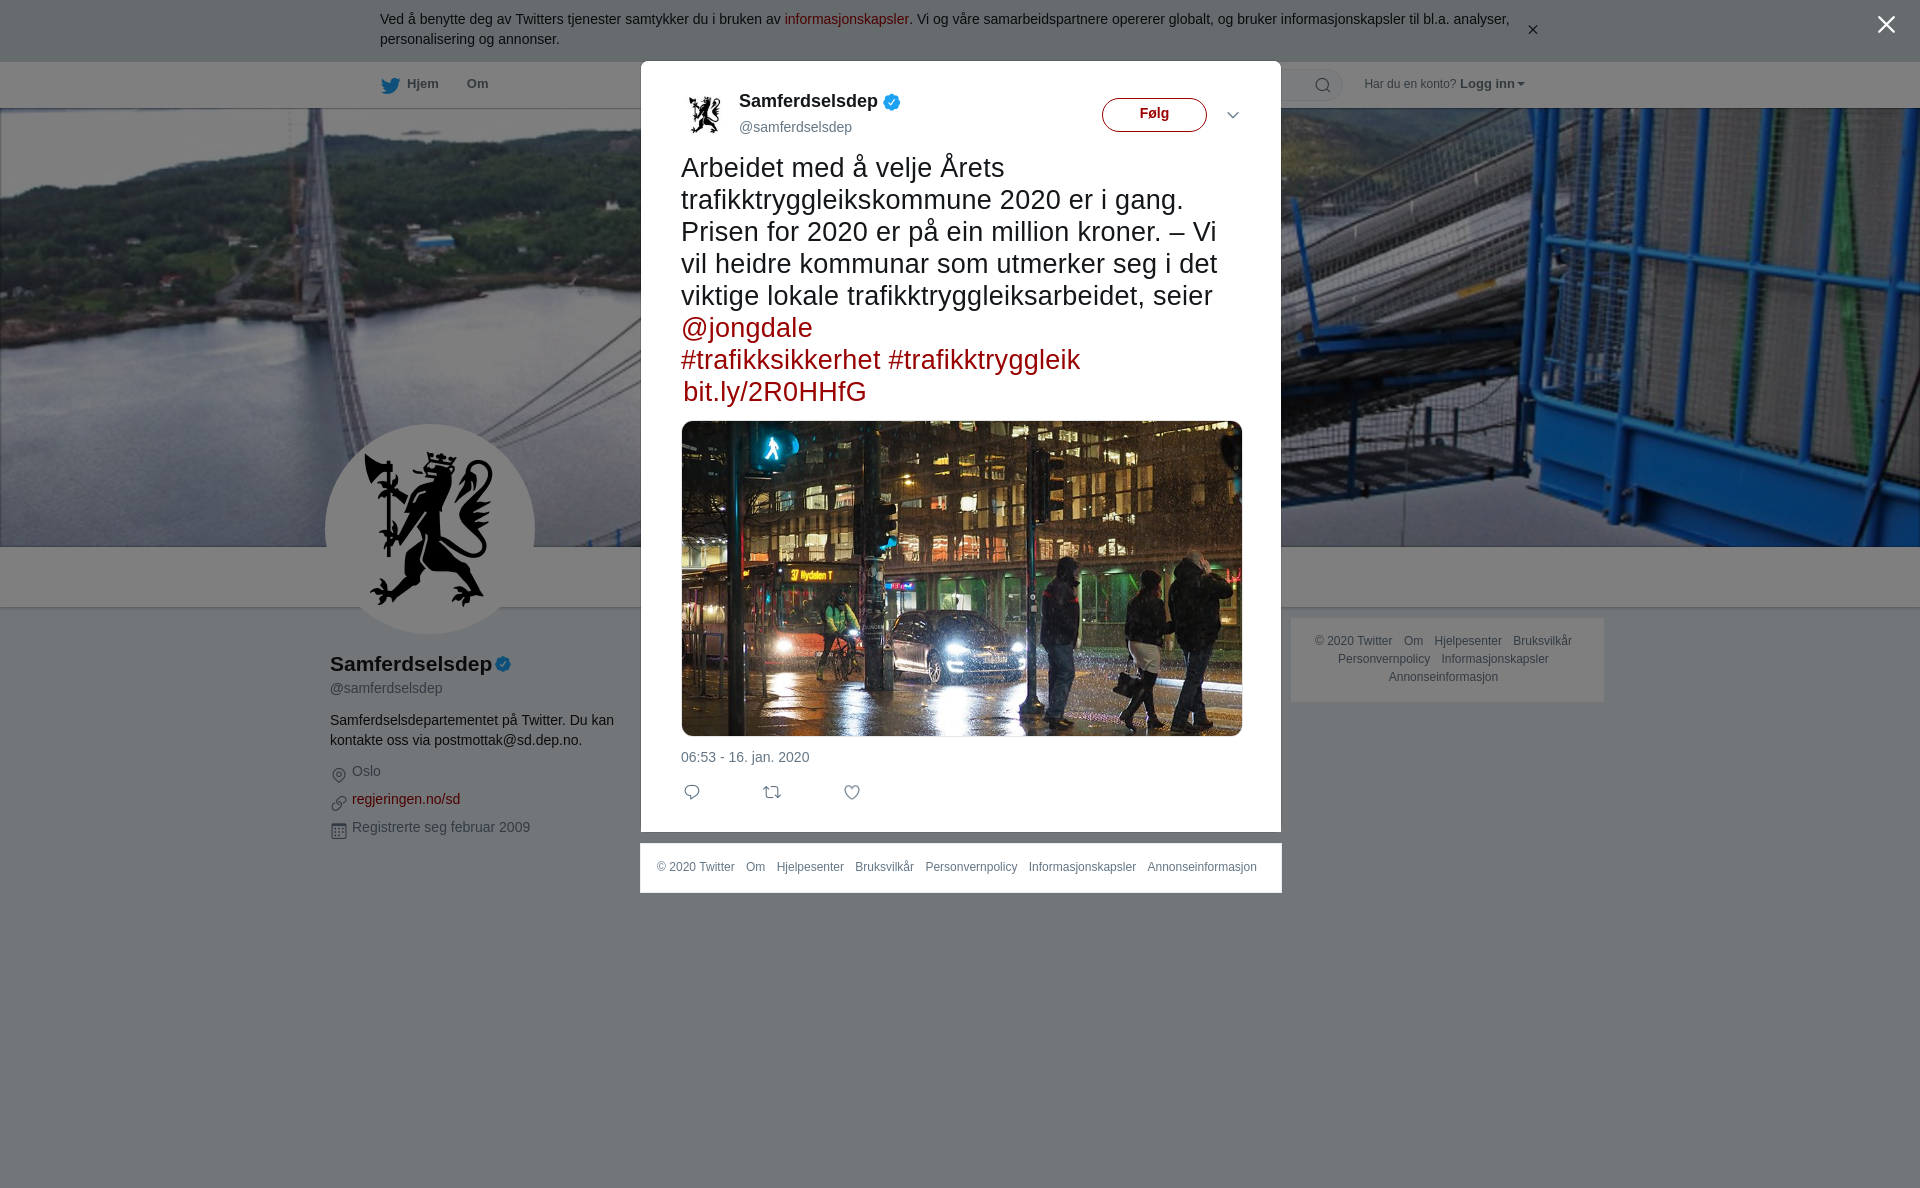The height and width of the screenshot is (1188, 1920).
Task: Click the verified badge beside the Samferdselsdep profile name
Action: pyautogui.click(x=503, y=664)
